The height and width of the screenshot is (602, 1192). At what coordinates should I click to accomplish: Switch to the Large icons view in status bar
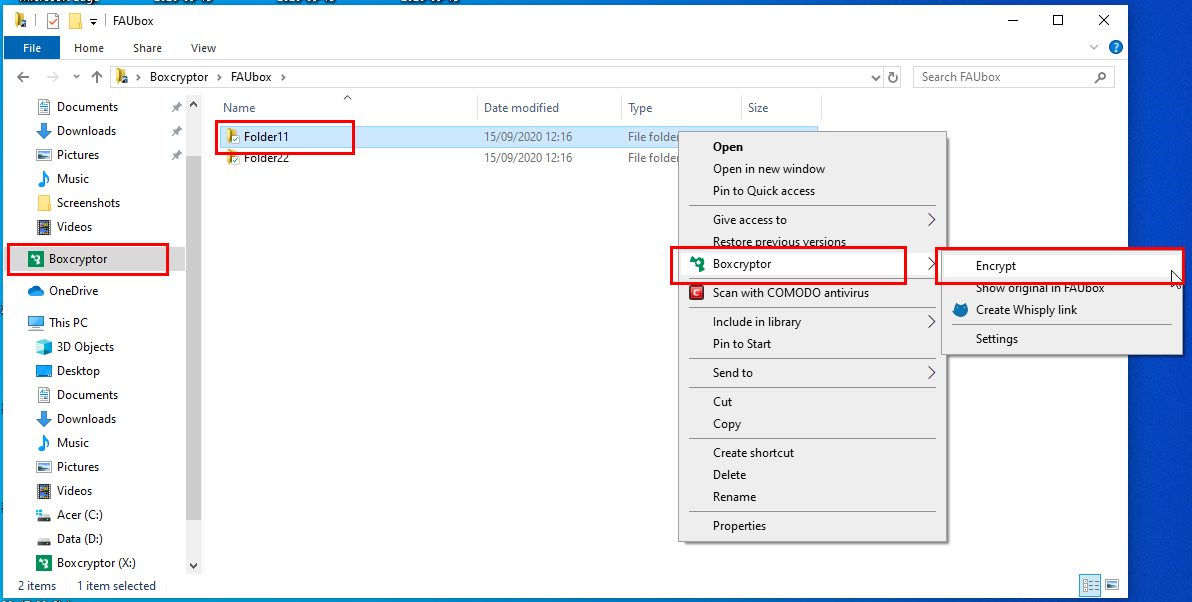pyautogui.click(x=1111, y=585)
